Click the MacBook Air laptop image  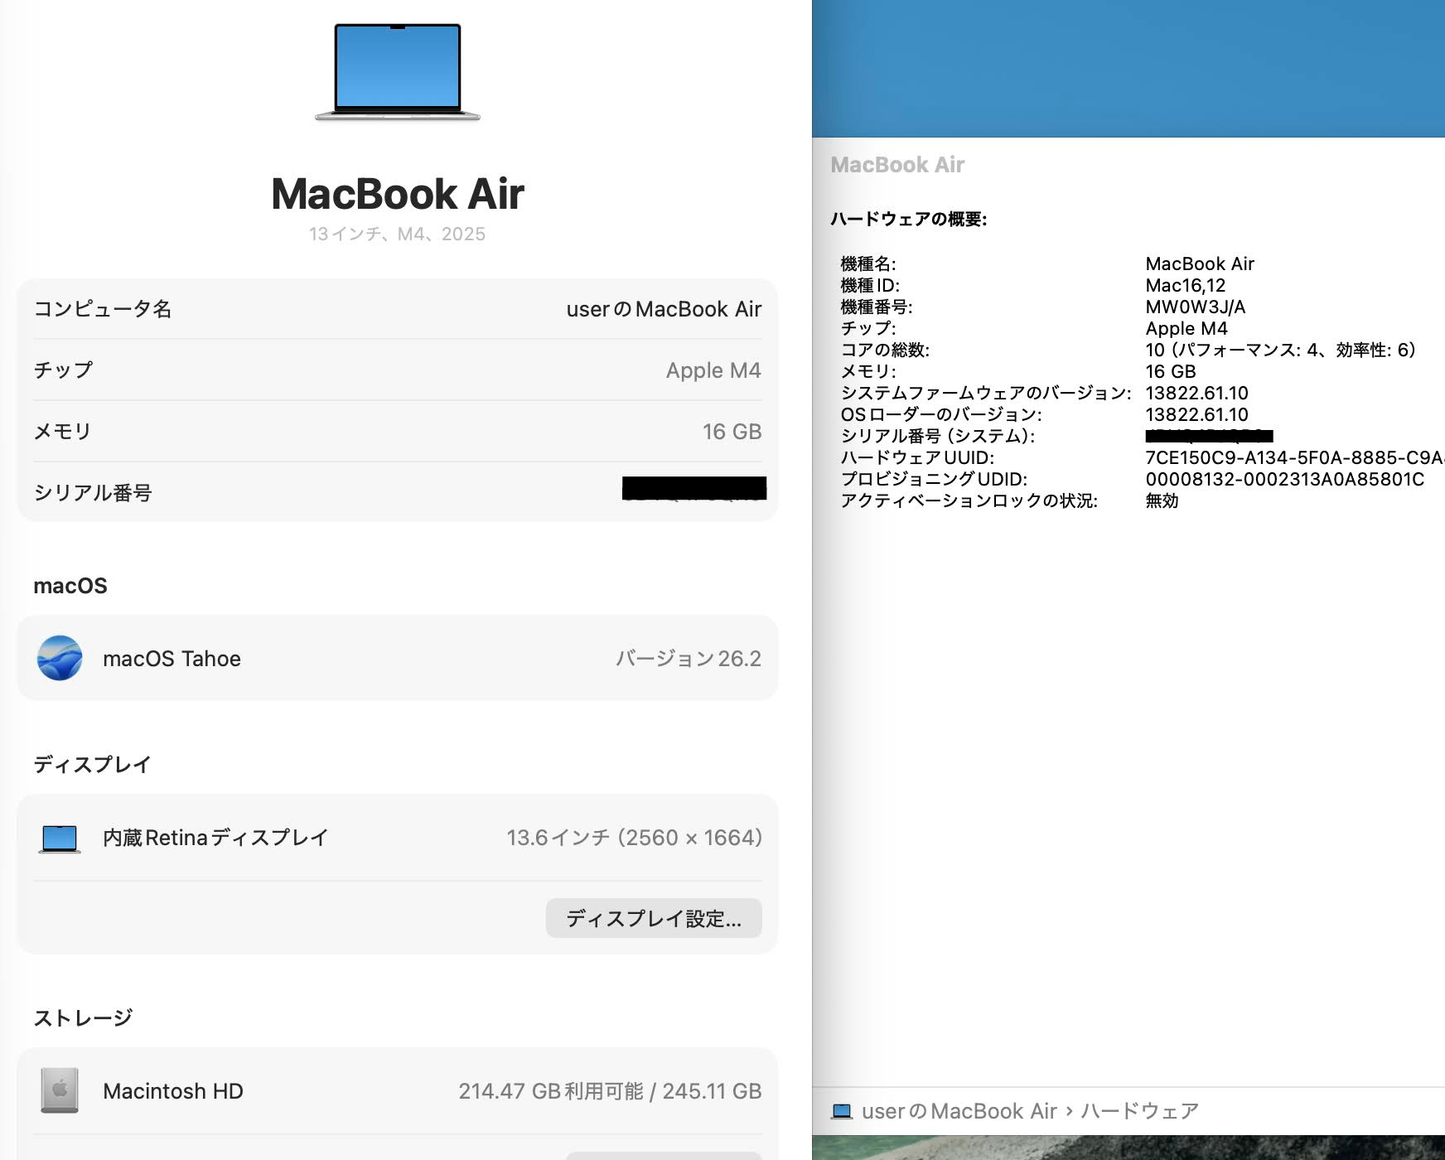click(x=398, y=71)
